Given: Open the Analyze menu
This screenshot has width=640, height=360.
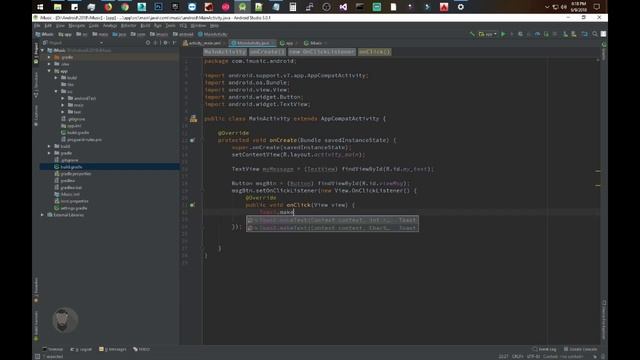Looking at the screenshot, I should (x=110, y=26).
